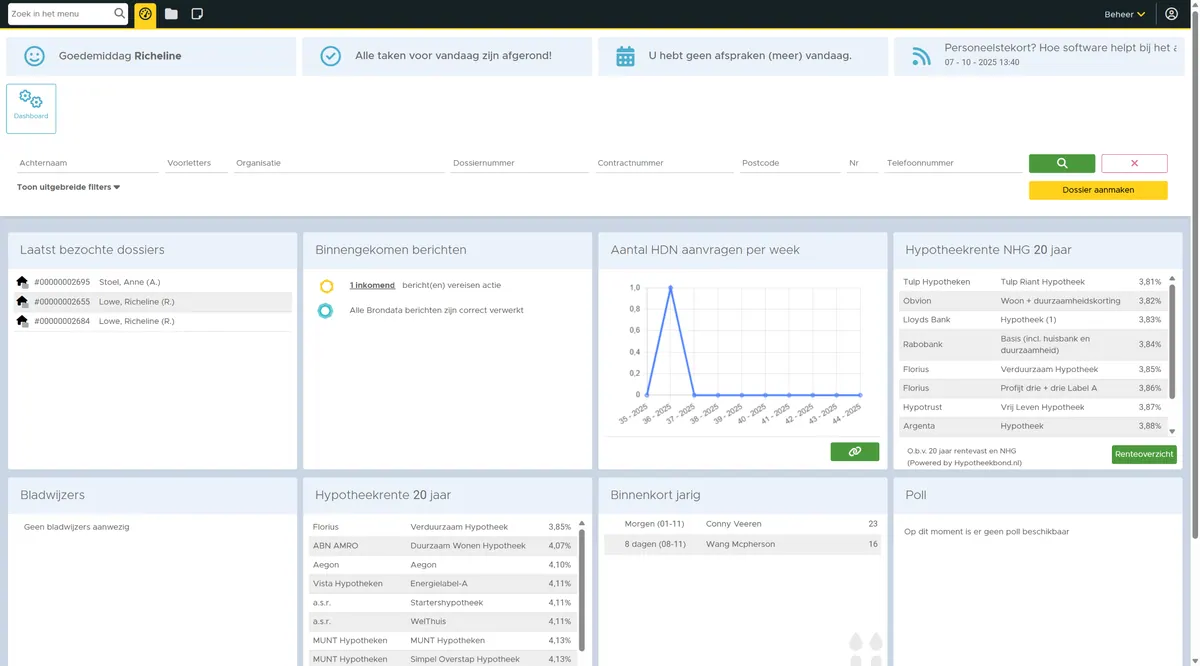Viewport: 1200px width, 666px height.
Task: Expand Toon uitgebreide filters
Action: click(x=68, y=187)
